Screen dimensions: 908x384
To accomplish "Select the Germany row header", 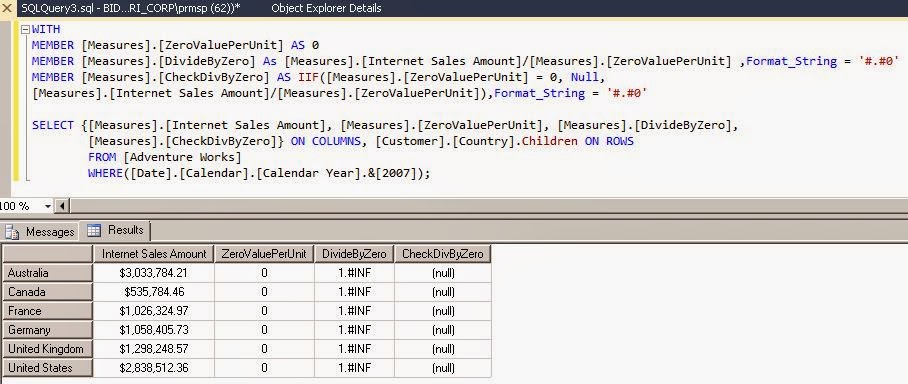I will [x=47, y=330].
